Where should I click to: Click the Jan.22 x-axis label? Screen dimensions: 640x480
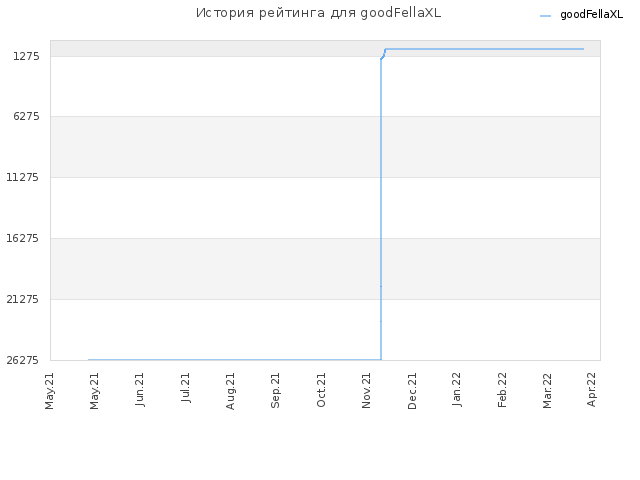pyautogui.click(x=456, y=389)
